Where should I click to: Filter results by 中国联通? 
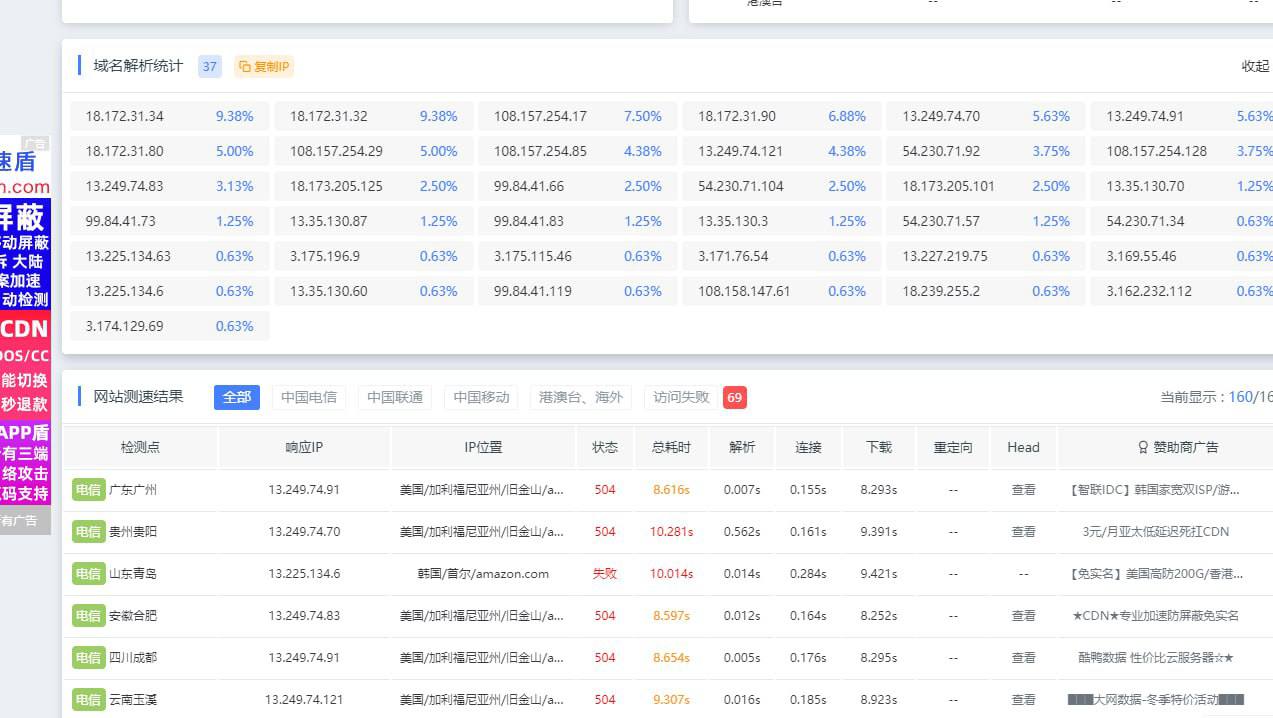(x=395, y=397)
